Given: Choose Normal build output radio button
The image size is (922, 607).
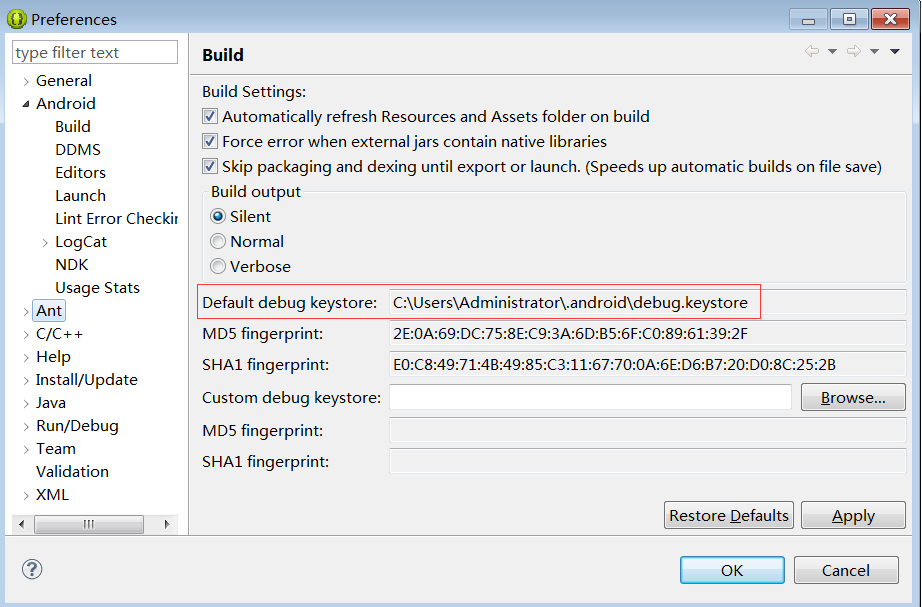Looking at the screenshot, I should [x=218, y=241].
